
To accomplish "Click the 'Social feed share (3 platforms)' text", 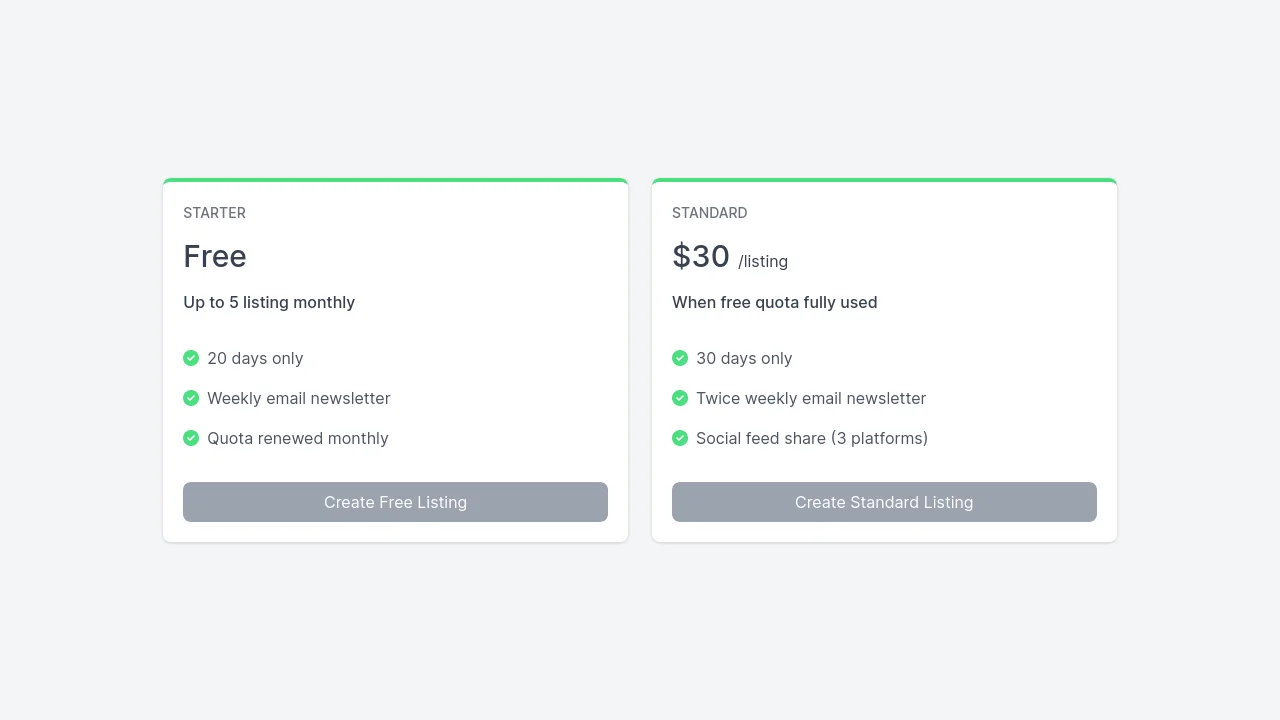I will coord(812,438).
